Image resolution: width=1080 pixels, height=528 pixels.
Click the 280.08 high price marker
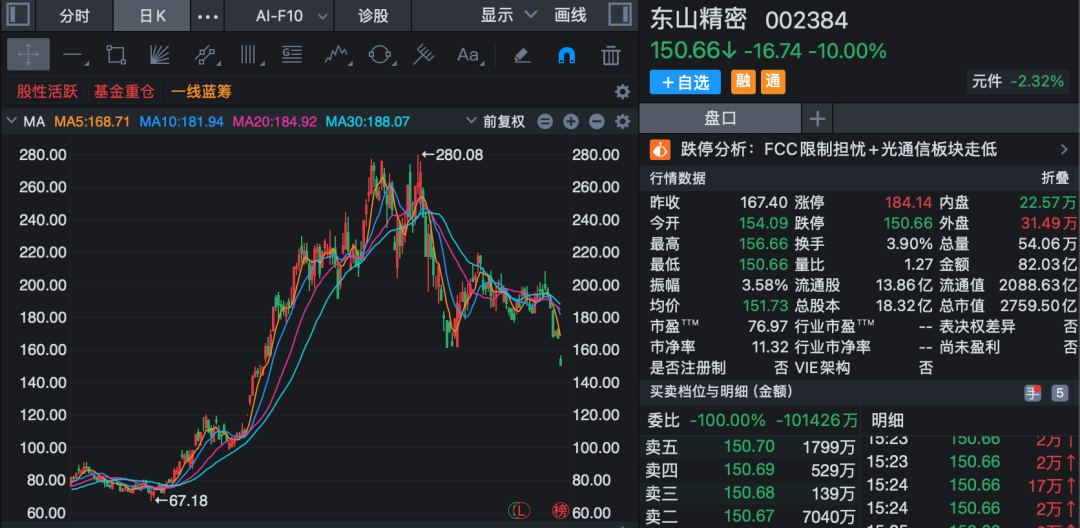452,155
